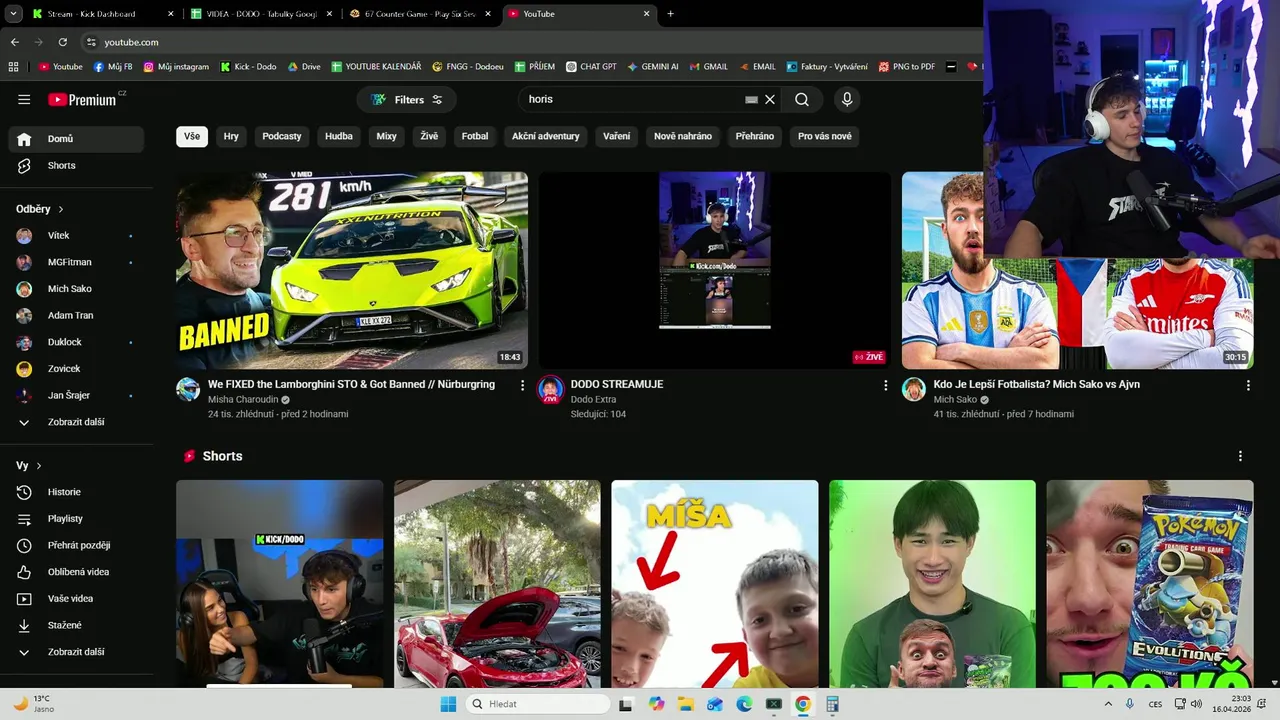The height and width of the screenshot is (720, 1280).
Task: Select the Podcasty filter chip
Action: pos(282,136)
